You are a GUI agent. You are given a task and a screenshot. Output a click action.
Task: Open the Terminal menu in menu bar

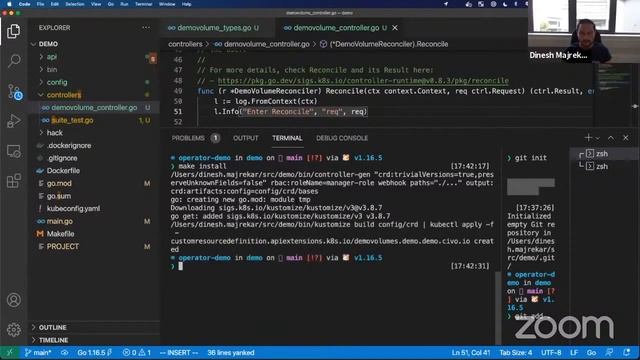[x=143, y=4]
